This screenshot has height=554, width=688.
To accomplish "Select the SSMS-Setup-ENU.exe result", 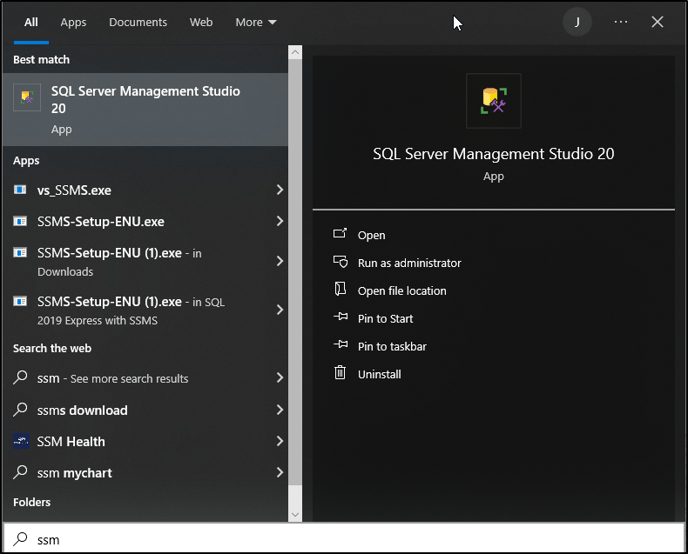I will coord(145,222).
